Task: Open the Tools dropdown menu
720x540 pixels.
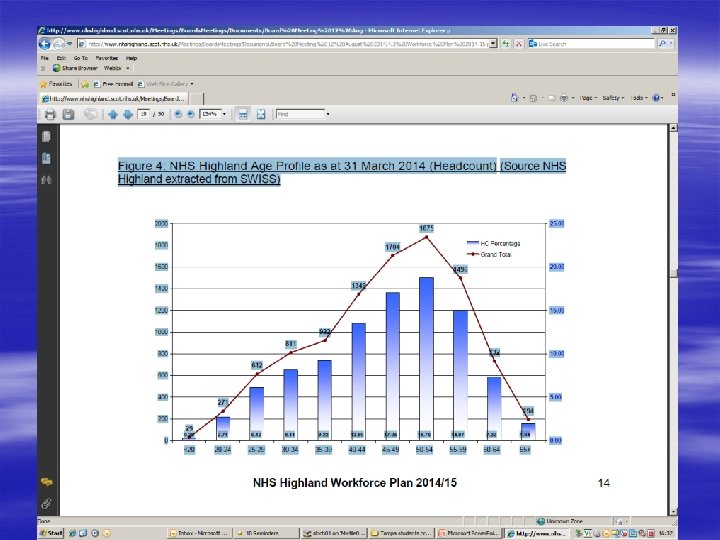Action: 639,98
